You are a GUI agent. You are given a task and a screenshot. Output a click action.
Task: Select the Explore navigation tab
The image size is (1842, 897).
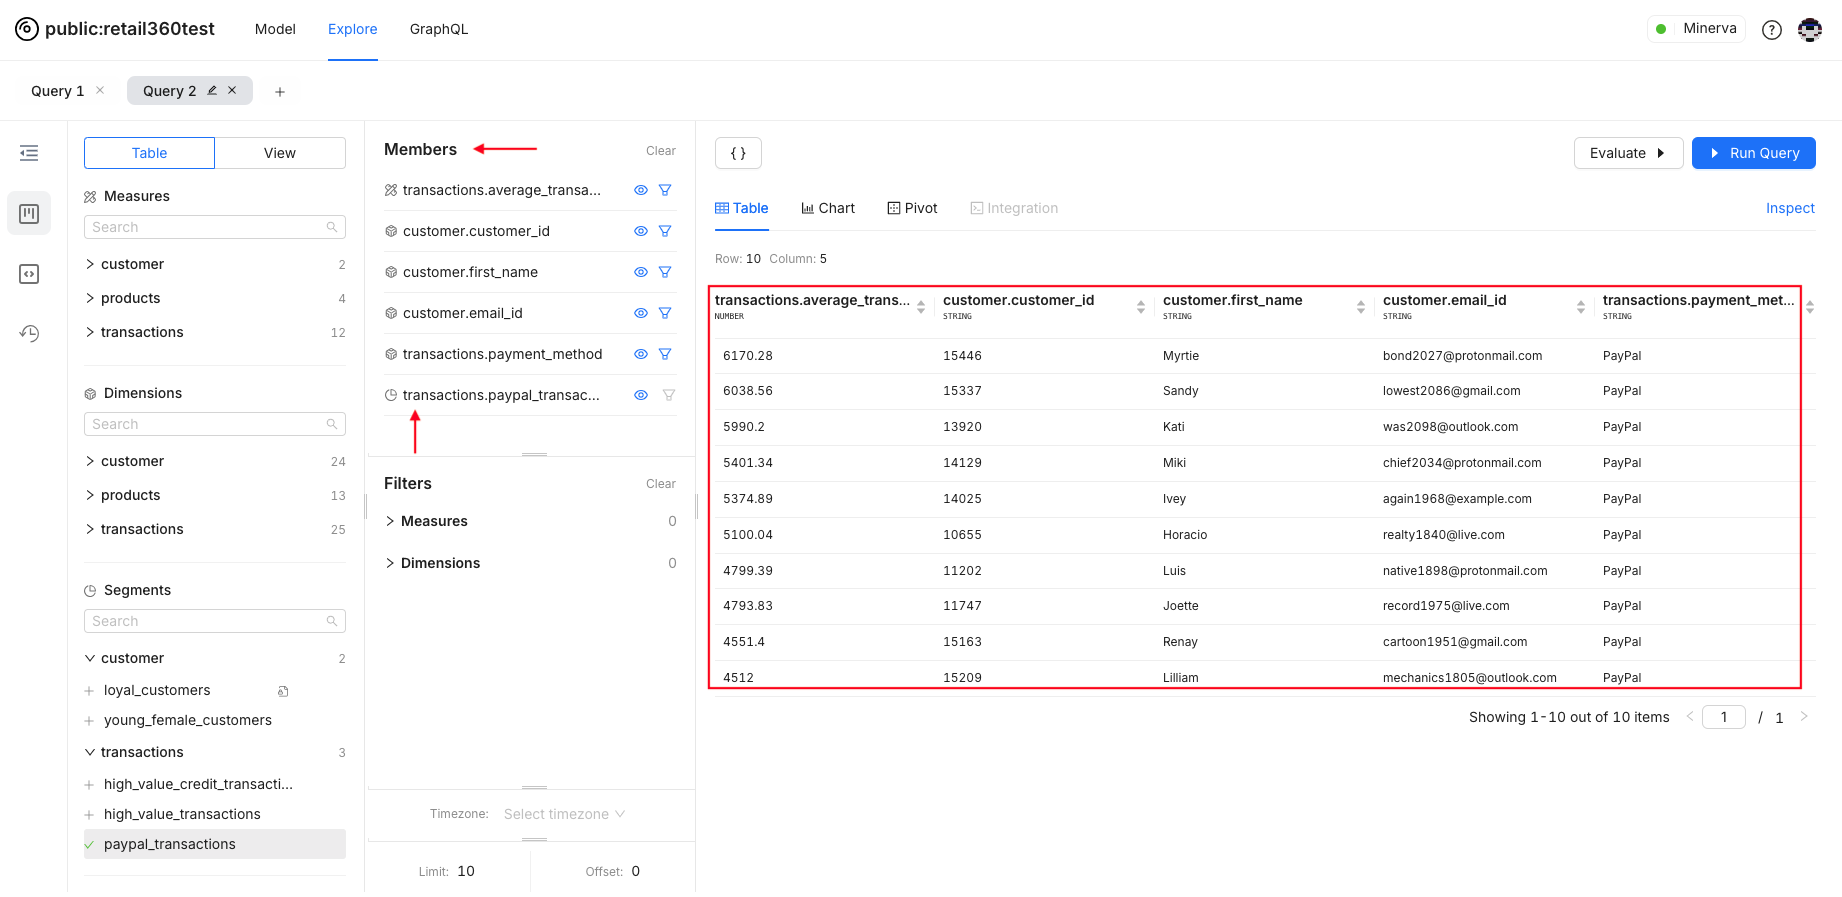point(353,29)
